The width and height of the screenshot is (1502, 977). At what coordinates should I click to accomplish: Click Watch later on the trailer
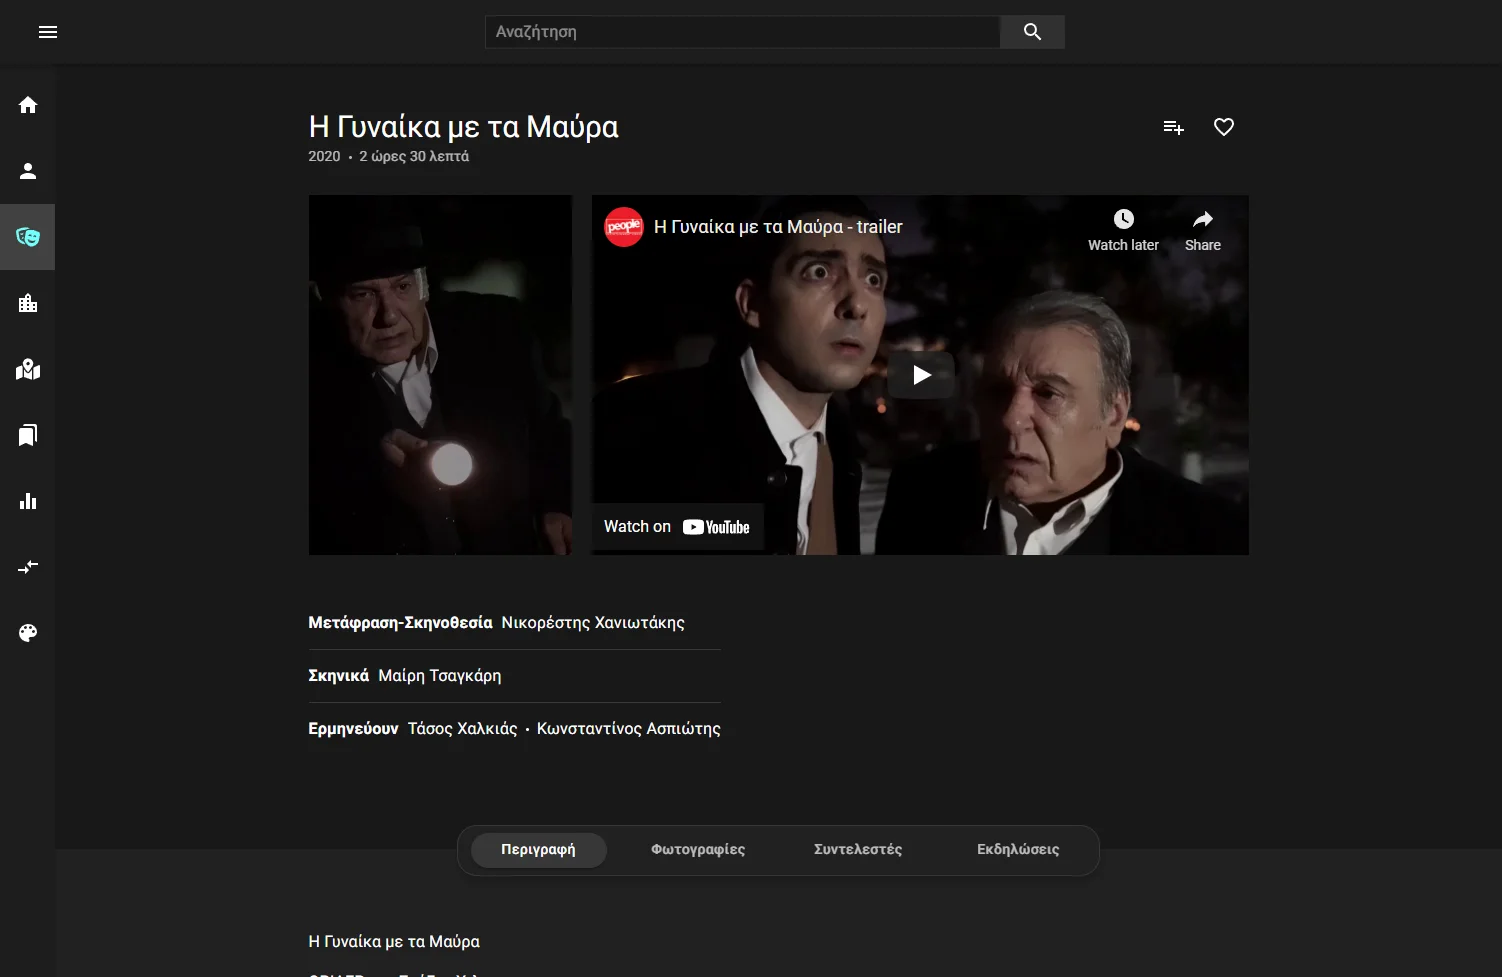1123,231
